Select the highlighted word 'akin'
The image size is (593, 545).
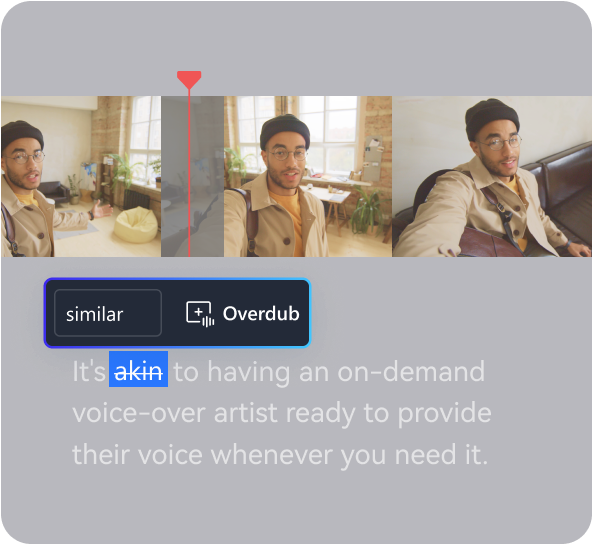tap(138, 370)
